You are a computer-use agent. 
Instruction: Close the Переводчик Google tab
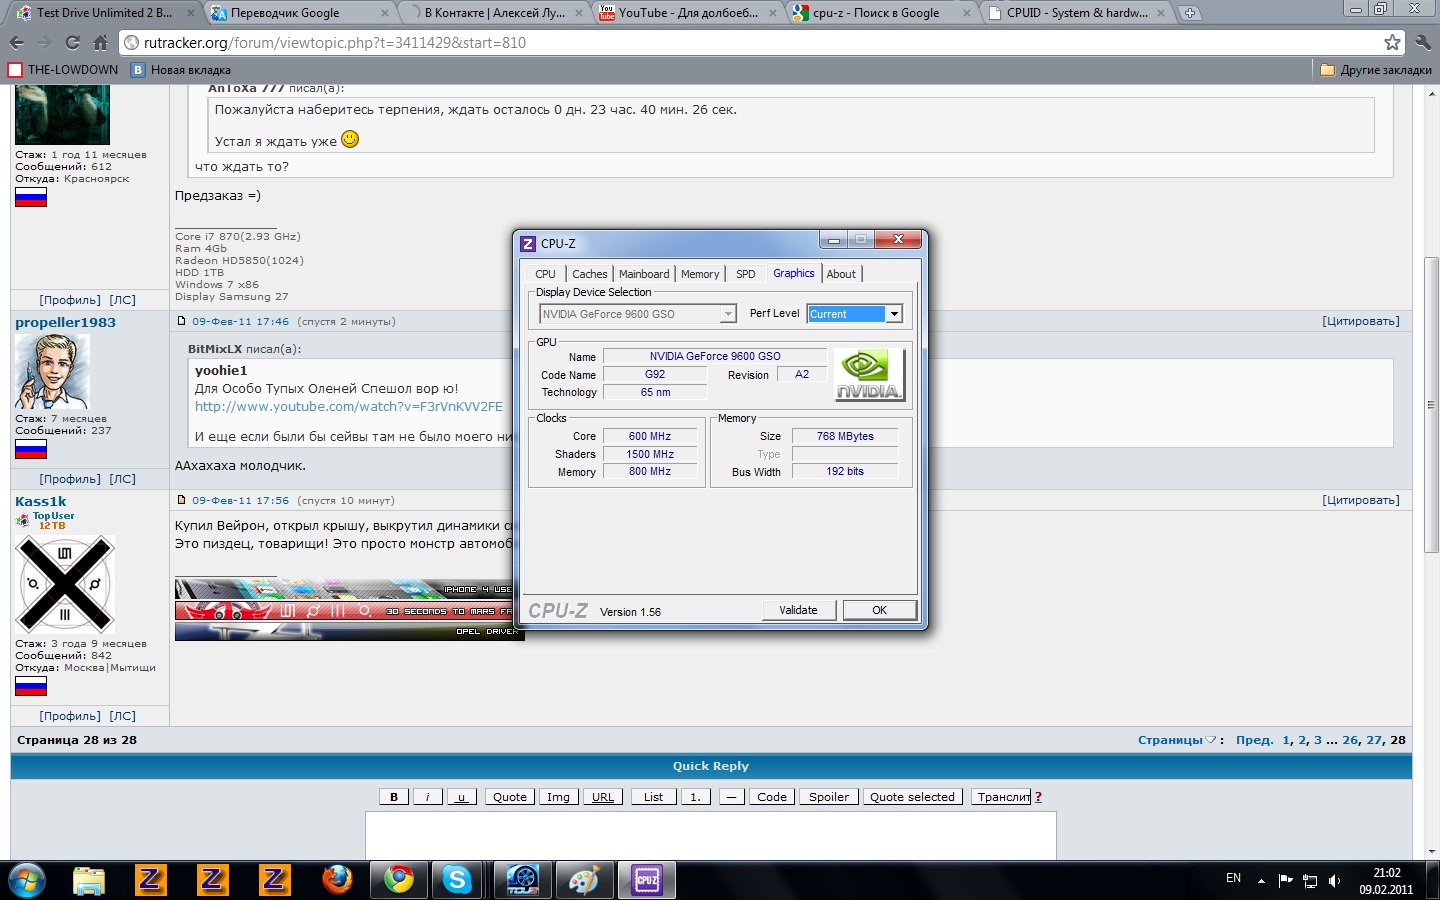[385, 13]
